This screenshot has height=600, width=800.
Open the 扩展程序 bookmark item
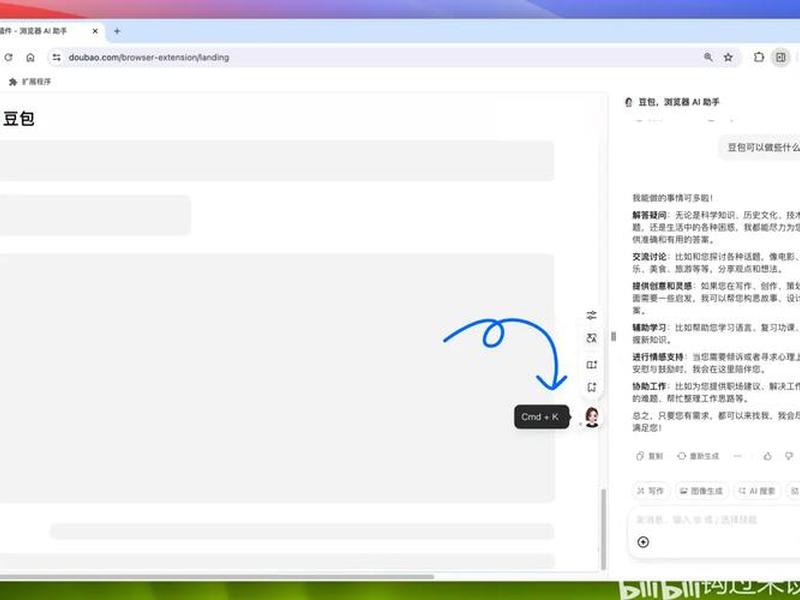[x=30, y=82]
